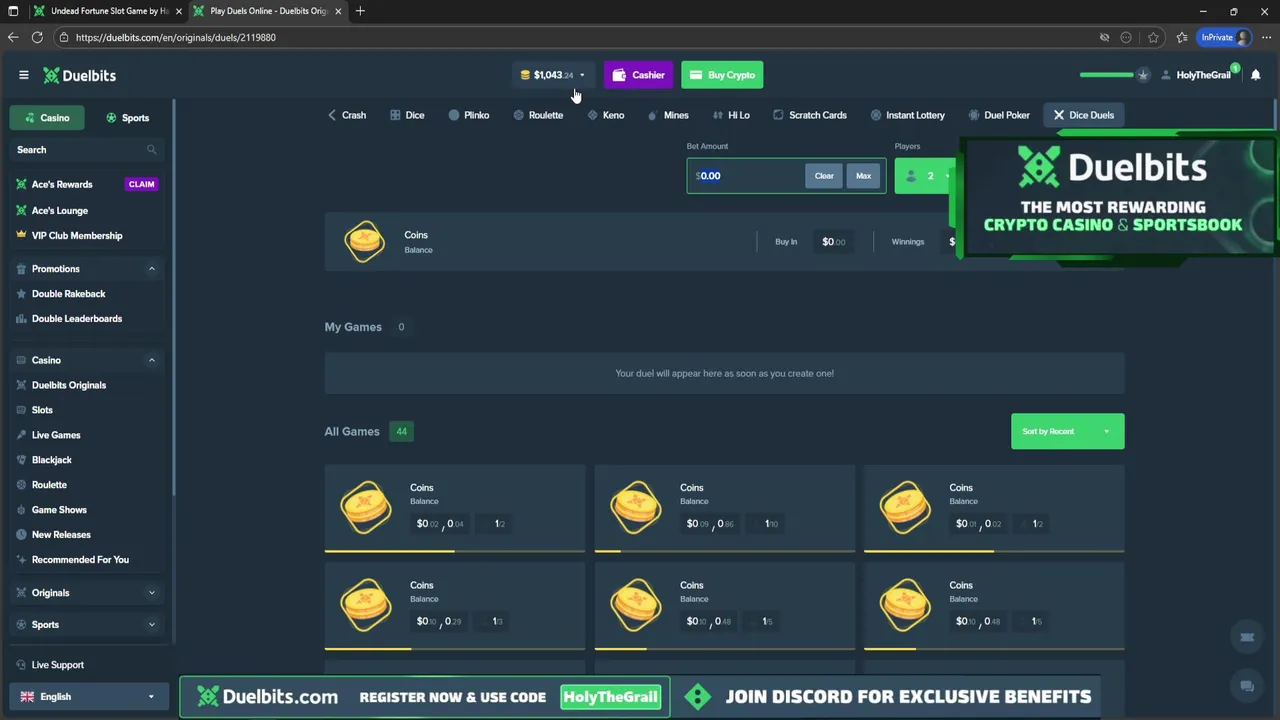Open the Instant Lottery tab
The width and height of the screenshot is (1280, 720).
(x=907, y=115)
